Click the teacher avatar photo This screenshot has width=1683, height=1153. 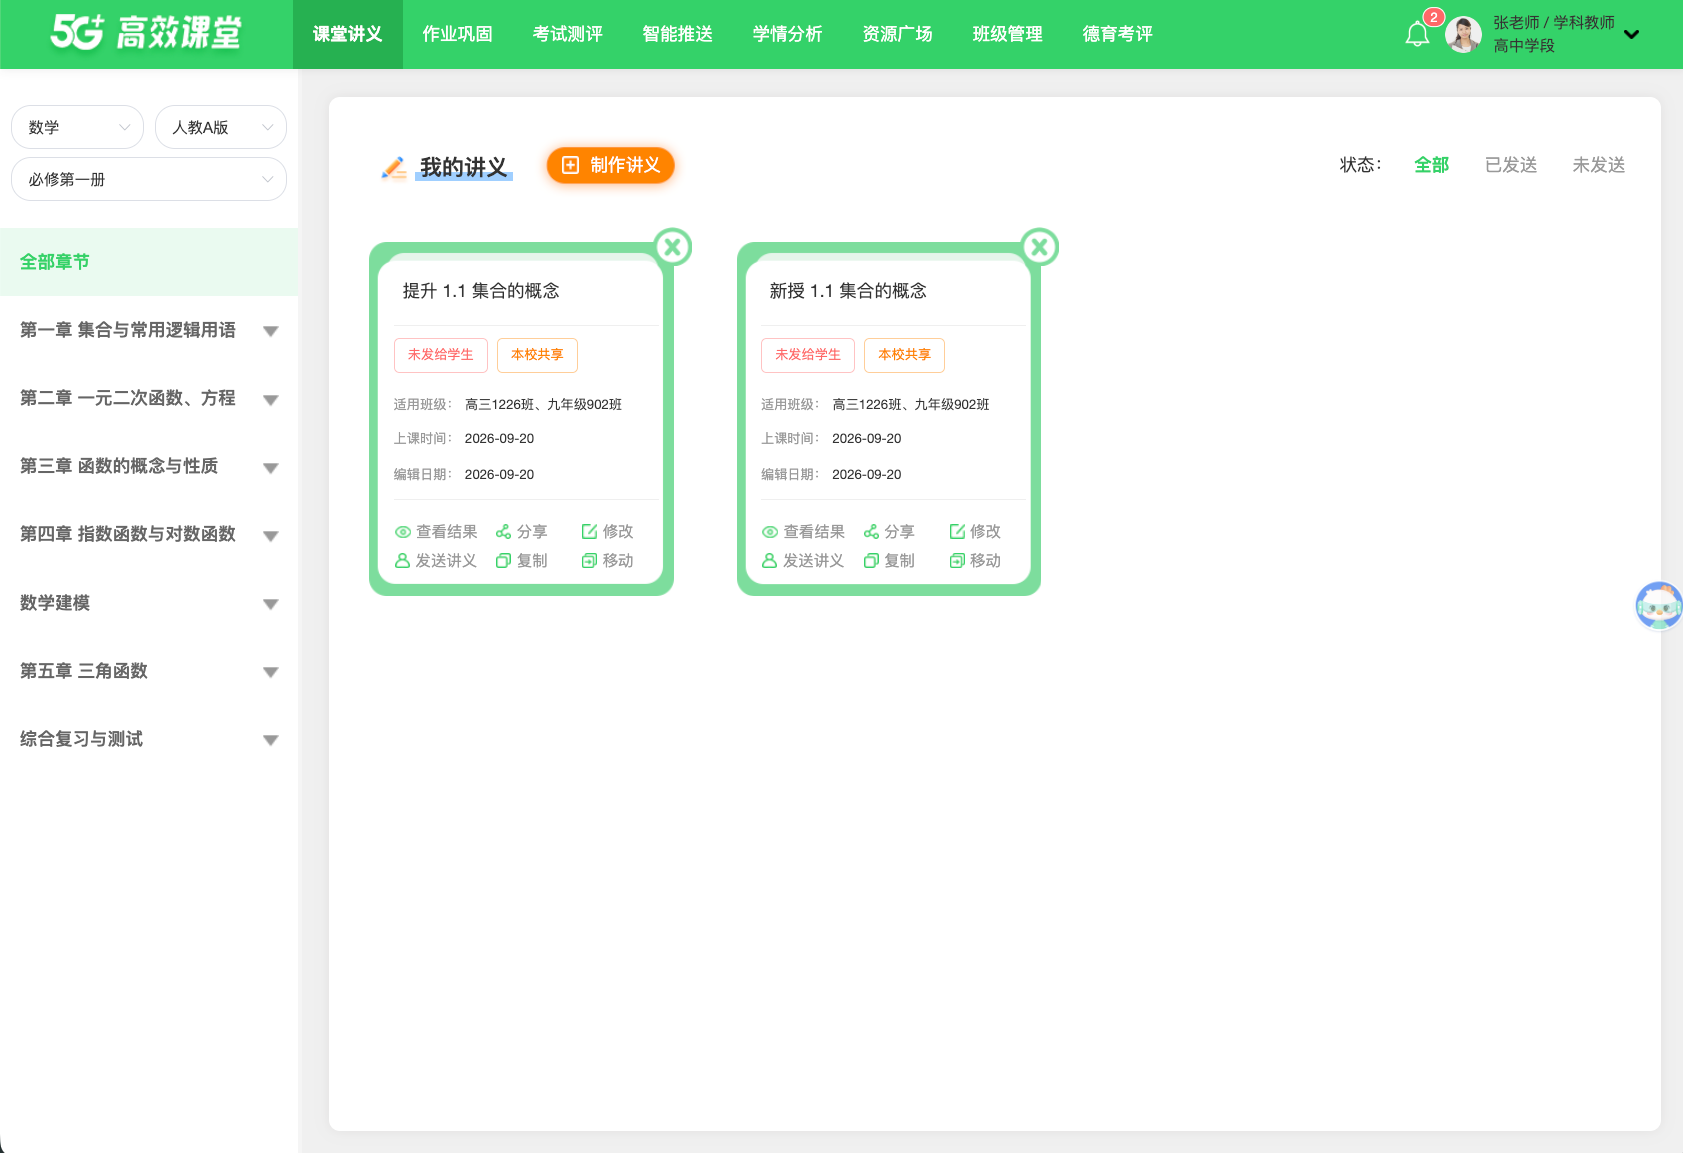click(x=1463, y=35)
